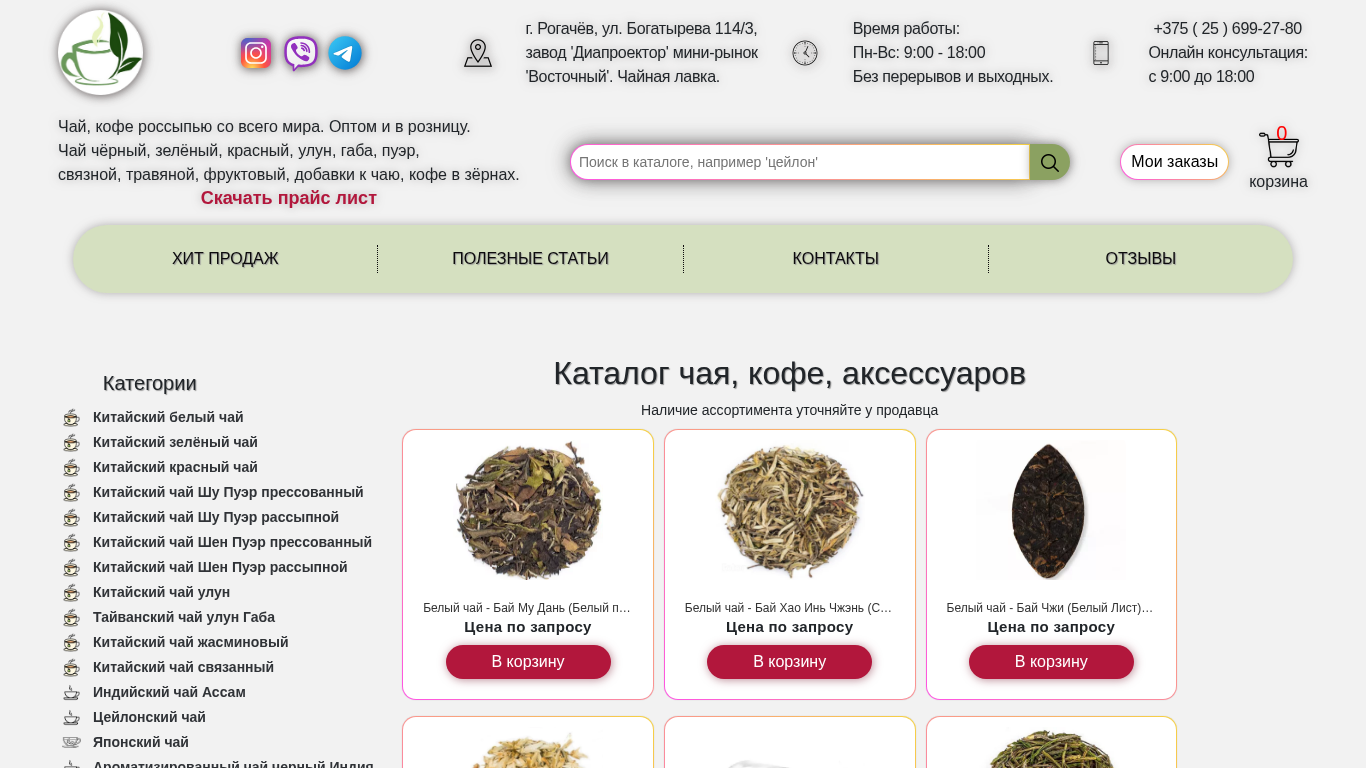Select category Китайский зелёный чай
Viewport: 1366px width, 768px height.
175,442
